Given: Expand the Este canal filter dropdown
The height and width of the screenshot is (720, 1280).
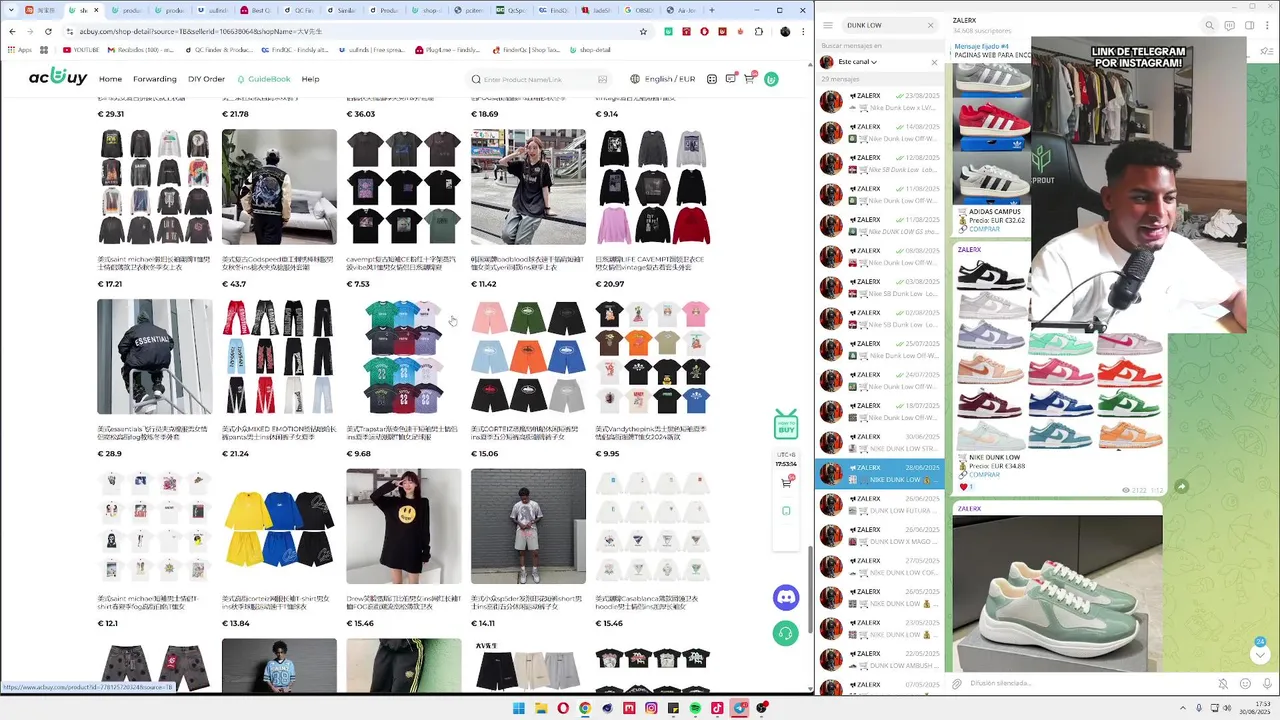Looking at the screenshot, I should click(856, 62).
